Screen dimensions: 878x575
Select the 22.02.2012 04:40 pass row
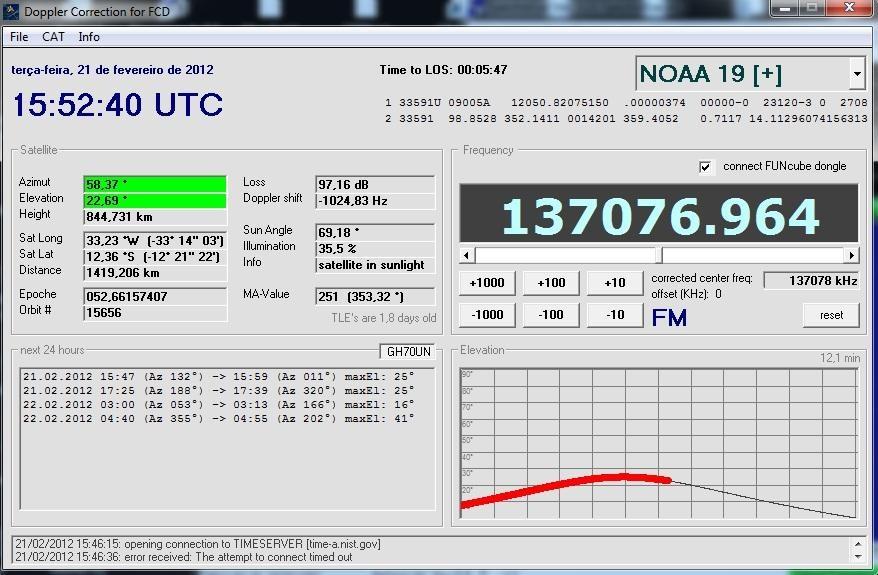click(x=218, y=418)
